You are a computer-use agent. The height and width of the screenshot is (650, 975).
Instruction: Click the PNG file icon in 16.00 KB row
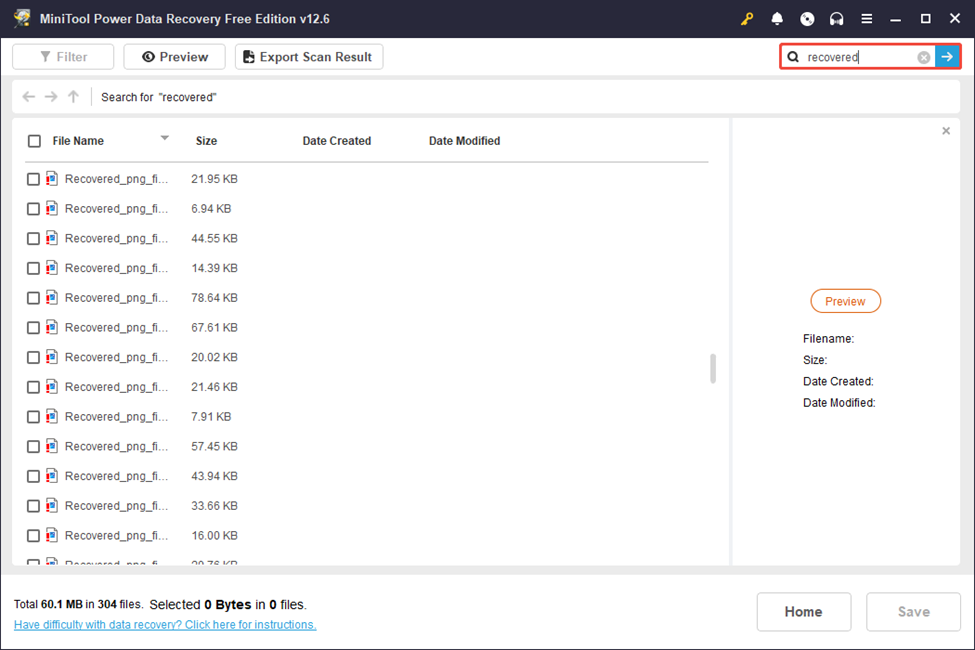tap(52, 536)
